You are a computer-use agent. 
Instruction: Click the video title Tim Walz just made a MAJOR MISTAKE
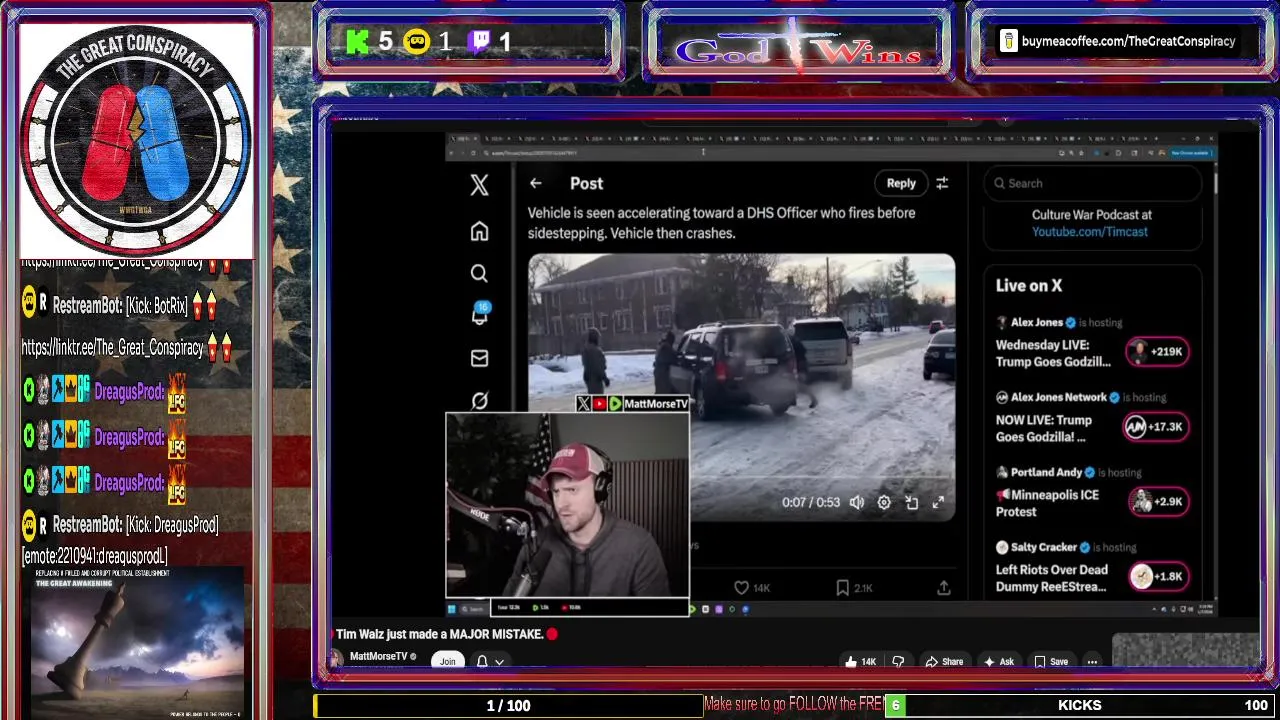coord(440,634)
